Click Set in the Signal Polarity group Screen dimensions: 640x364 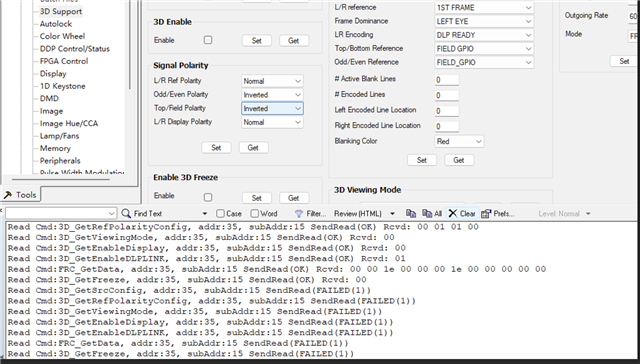pos(216,148)
